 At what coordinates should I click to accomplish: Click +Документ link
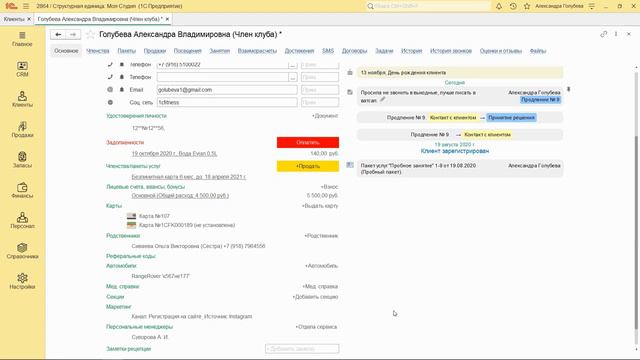(325, 116)
